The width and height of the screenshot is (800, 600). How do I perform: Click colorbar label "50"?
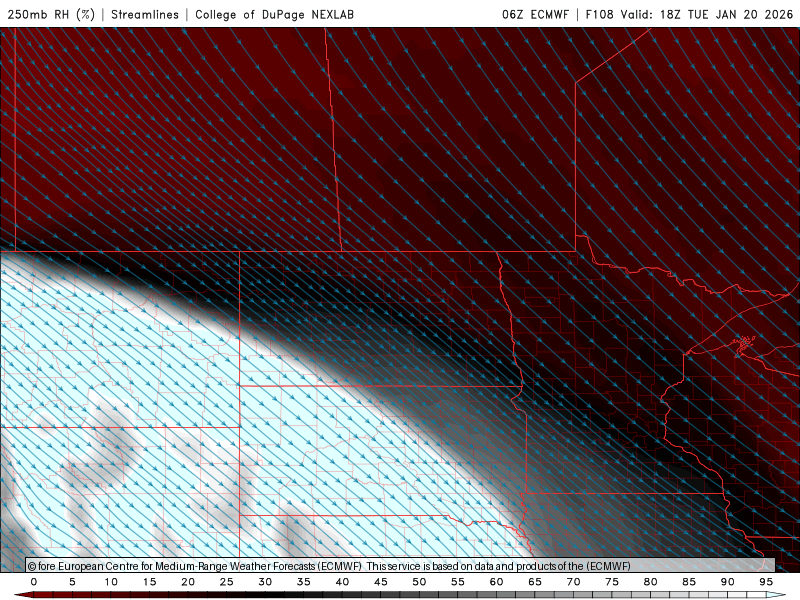coord(419,582)
